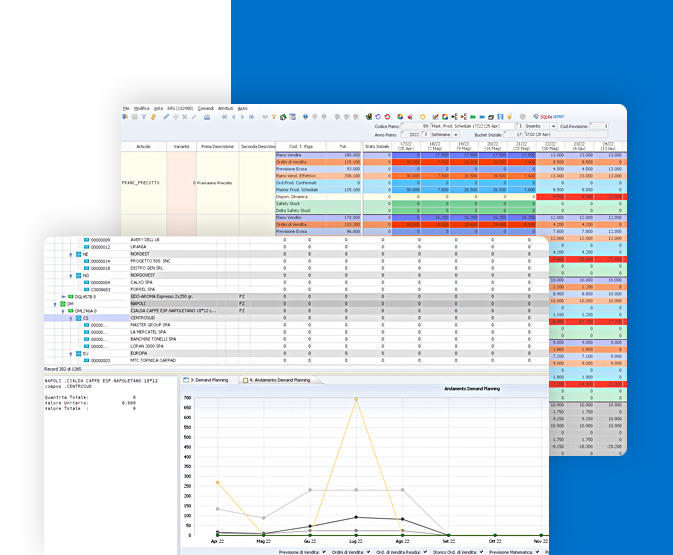Click the Cod.Revisione input field
673x555 pixels.
[x=599, y=126]
